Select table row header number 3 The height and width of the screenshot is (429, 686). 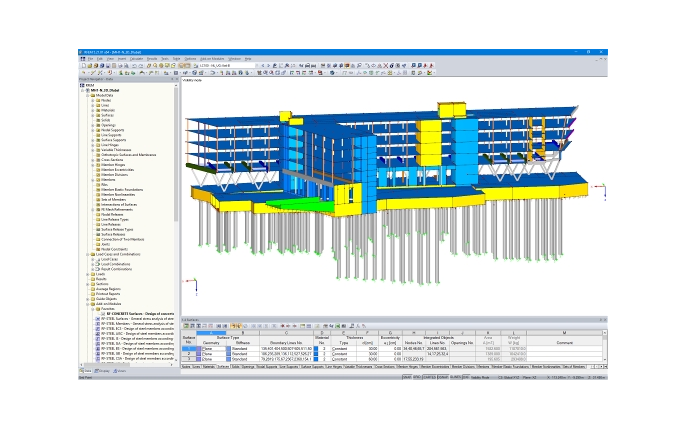[x=189, y=359]
